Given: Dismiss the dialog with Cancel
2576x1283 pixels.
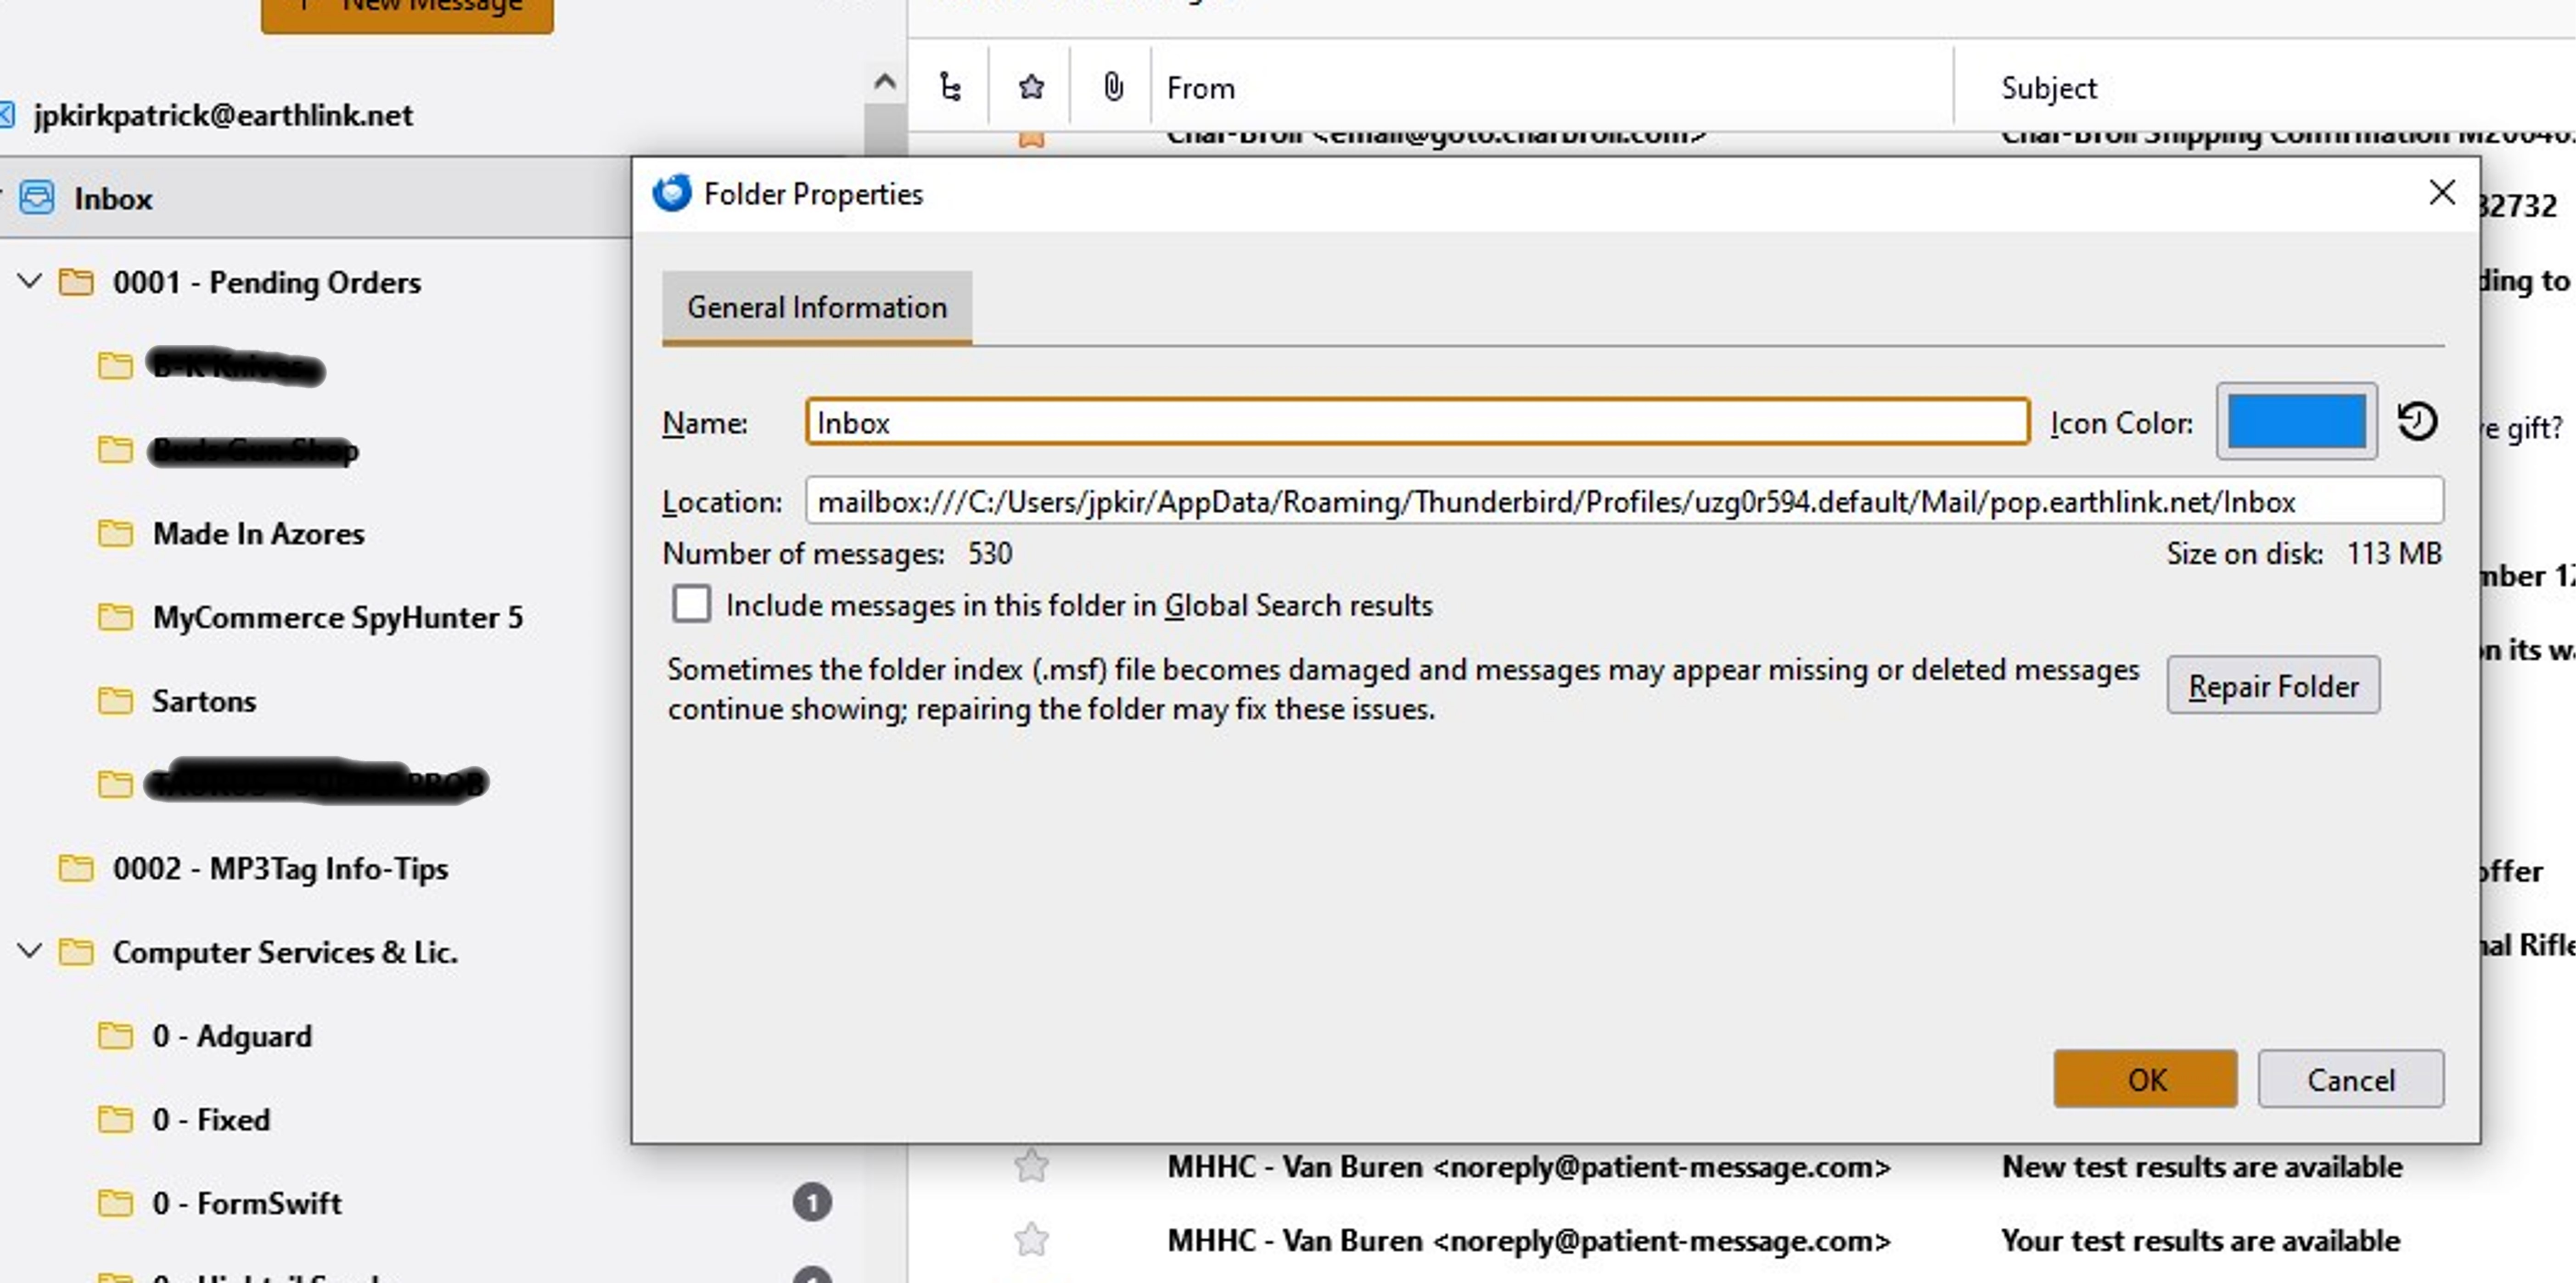Looking at the screenshot, I should (x=2350, y=1079).
